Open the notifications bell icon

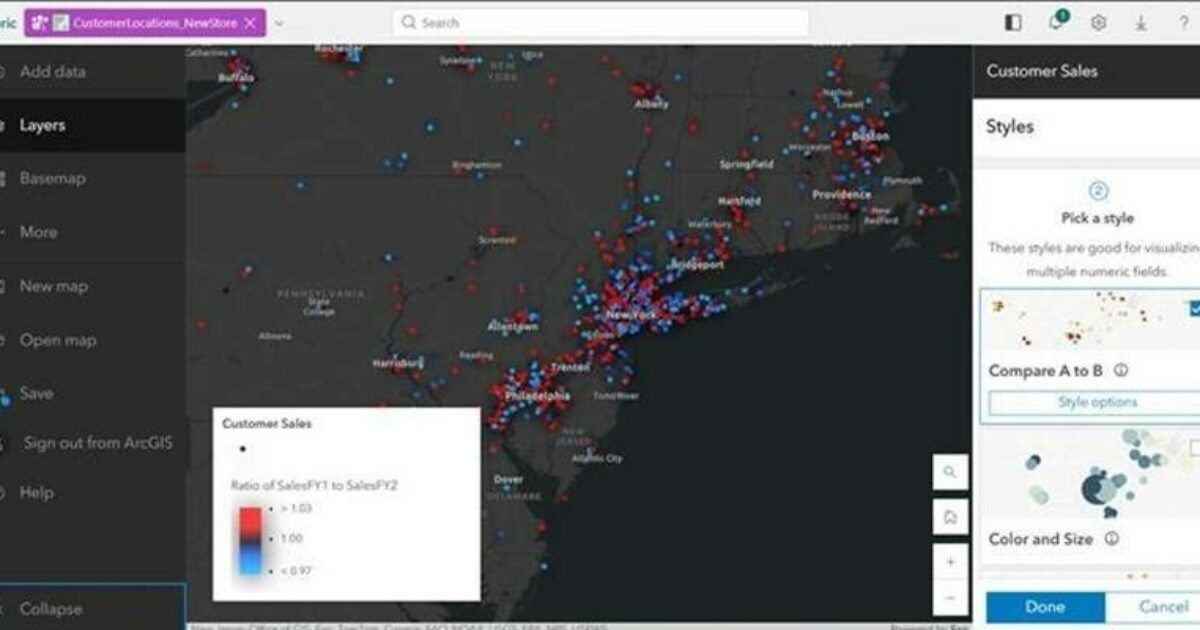click(x=1056, y=23)
